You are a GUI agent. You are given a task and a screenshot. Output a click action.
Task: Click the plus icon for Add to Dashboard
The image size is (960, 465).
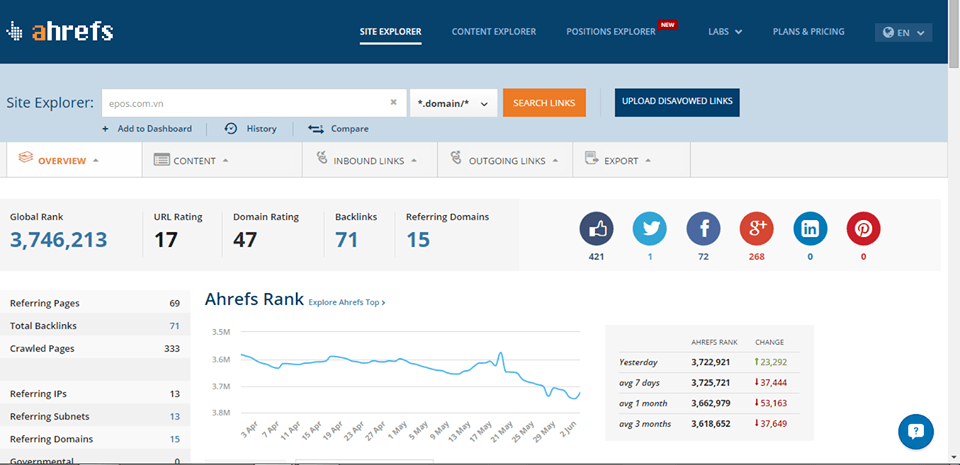coord(105,129)
